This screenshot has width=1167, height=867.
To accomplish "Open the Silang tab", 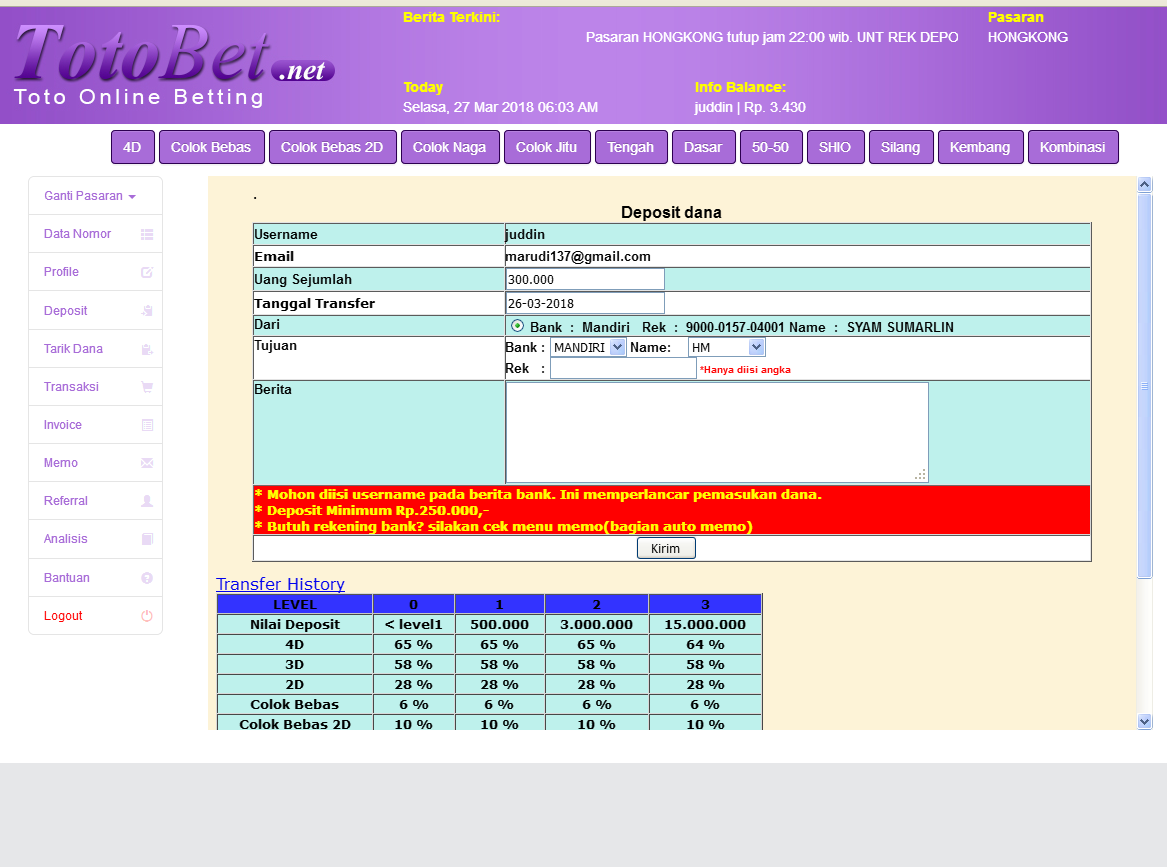I will (901, 147).
